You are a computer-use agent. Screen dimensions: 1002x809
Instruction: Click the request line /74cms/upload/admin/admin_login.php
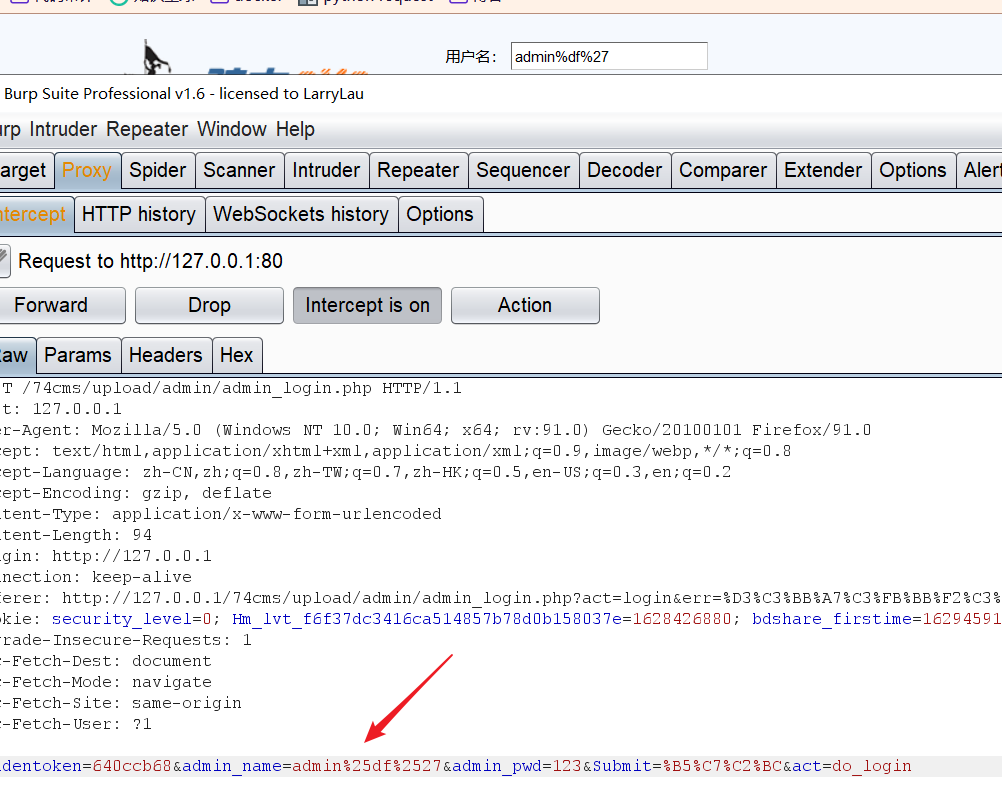(230, 388)
